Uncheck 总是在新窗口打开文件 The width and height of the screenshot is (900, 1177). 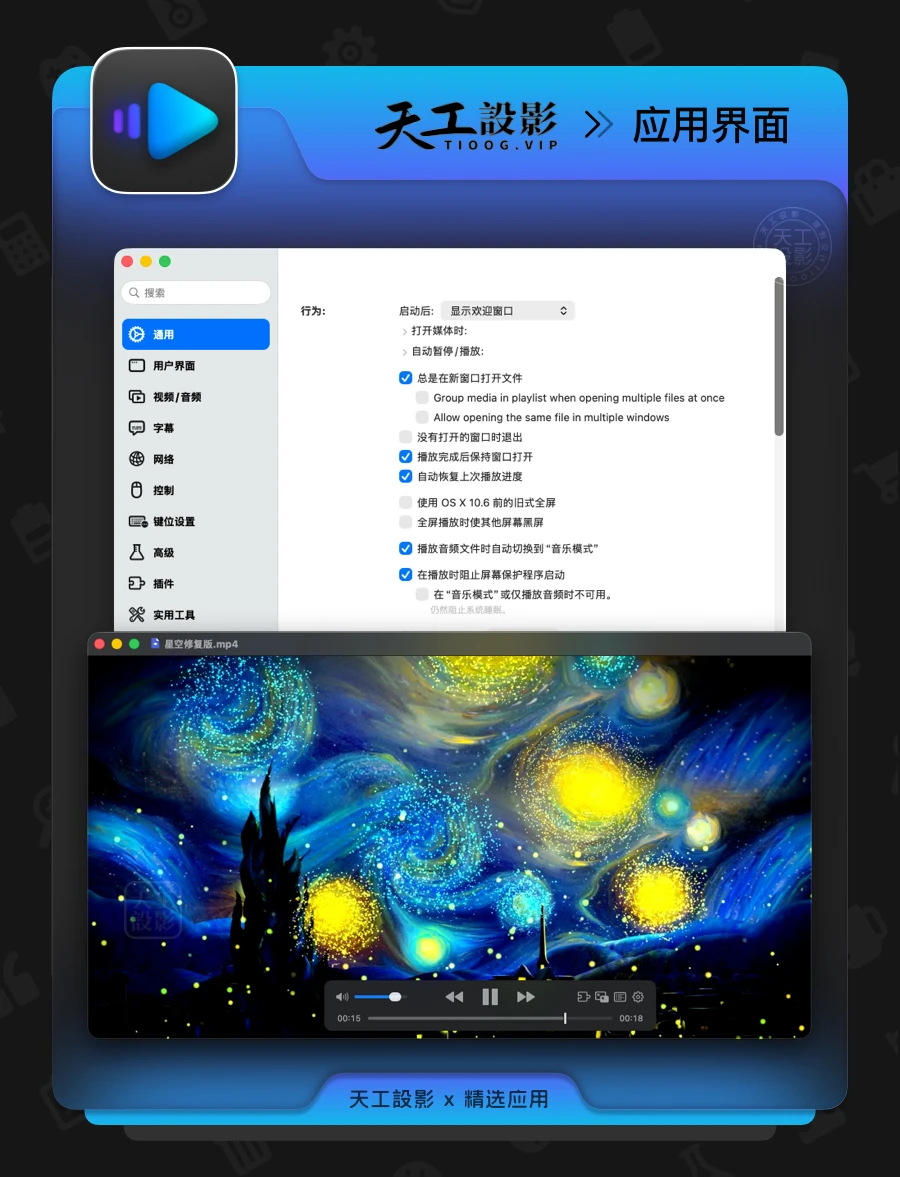pyautogui.click(x=405, y=378)
